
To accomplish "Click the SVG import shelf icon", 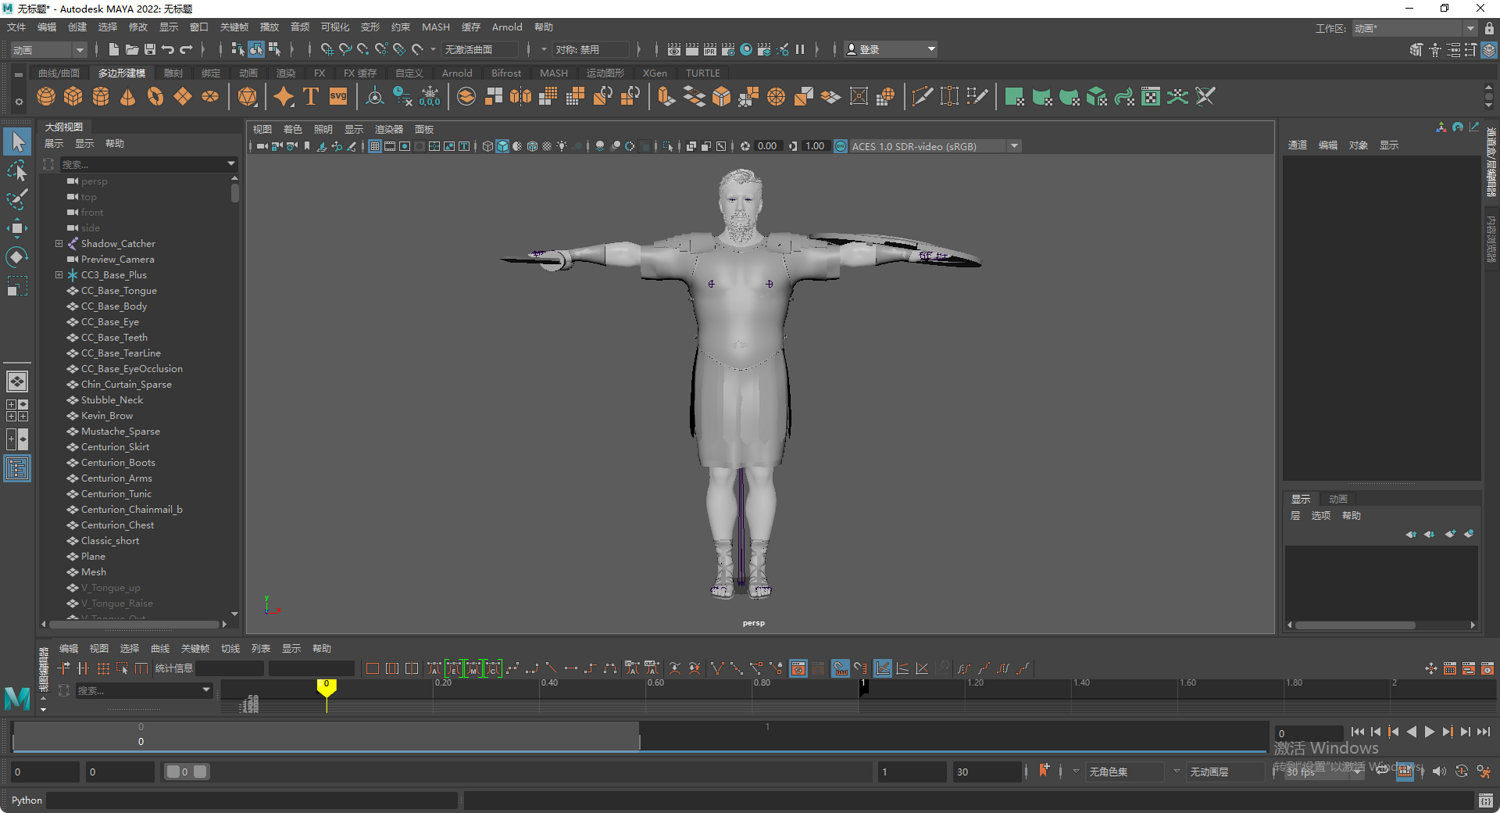I will pyautogui.click(x=338, y=97).
